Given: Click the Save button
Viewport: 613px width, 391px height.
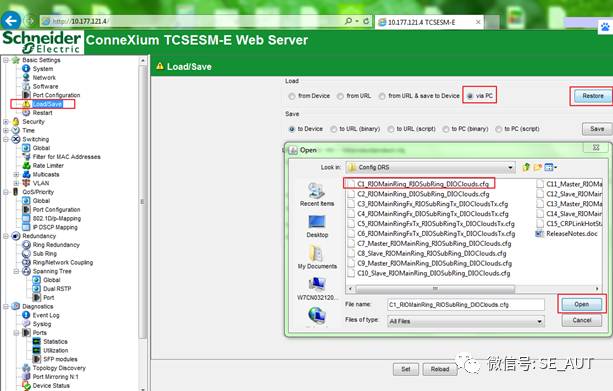Looking at the screenshot, I should pyautogui.click(x=597, y=129).
